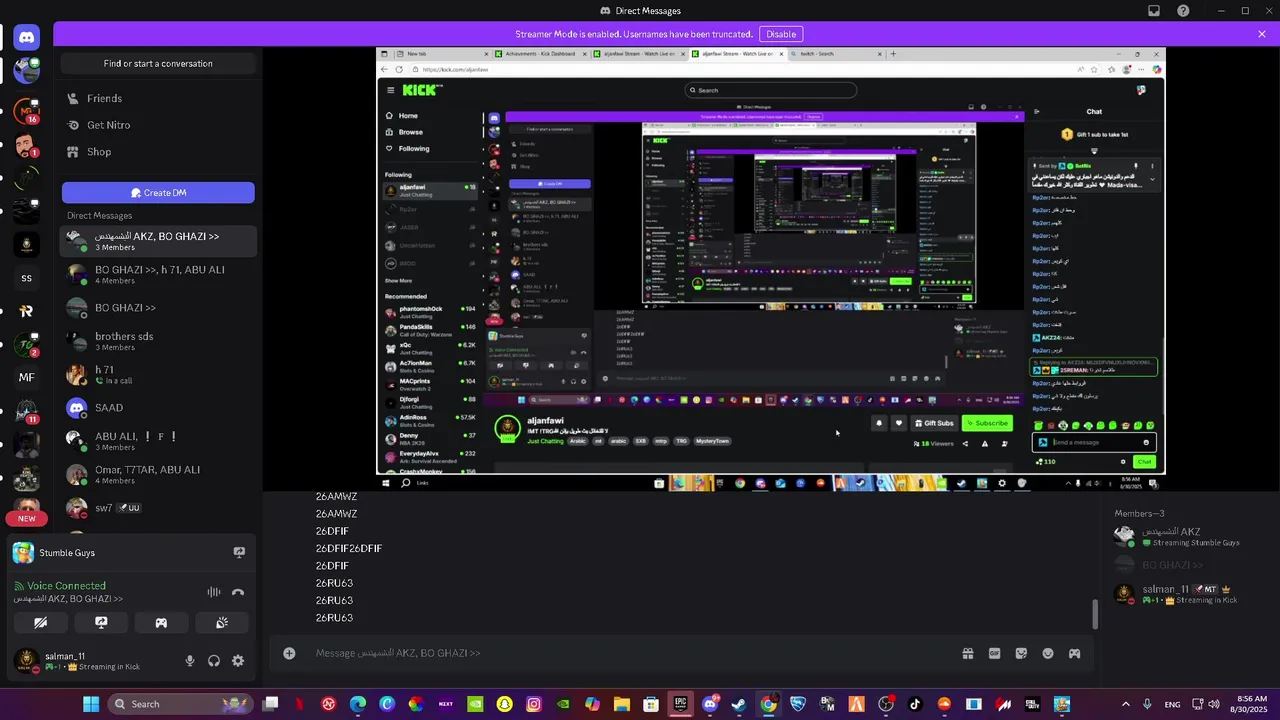Open Steam from the taskbar
The image size is (1280, 720).
(739, 704)
